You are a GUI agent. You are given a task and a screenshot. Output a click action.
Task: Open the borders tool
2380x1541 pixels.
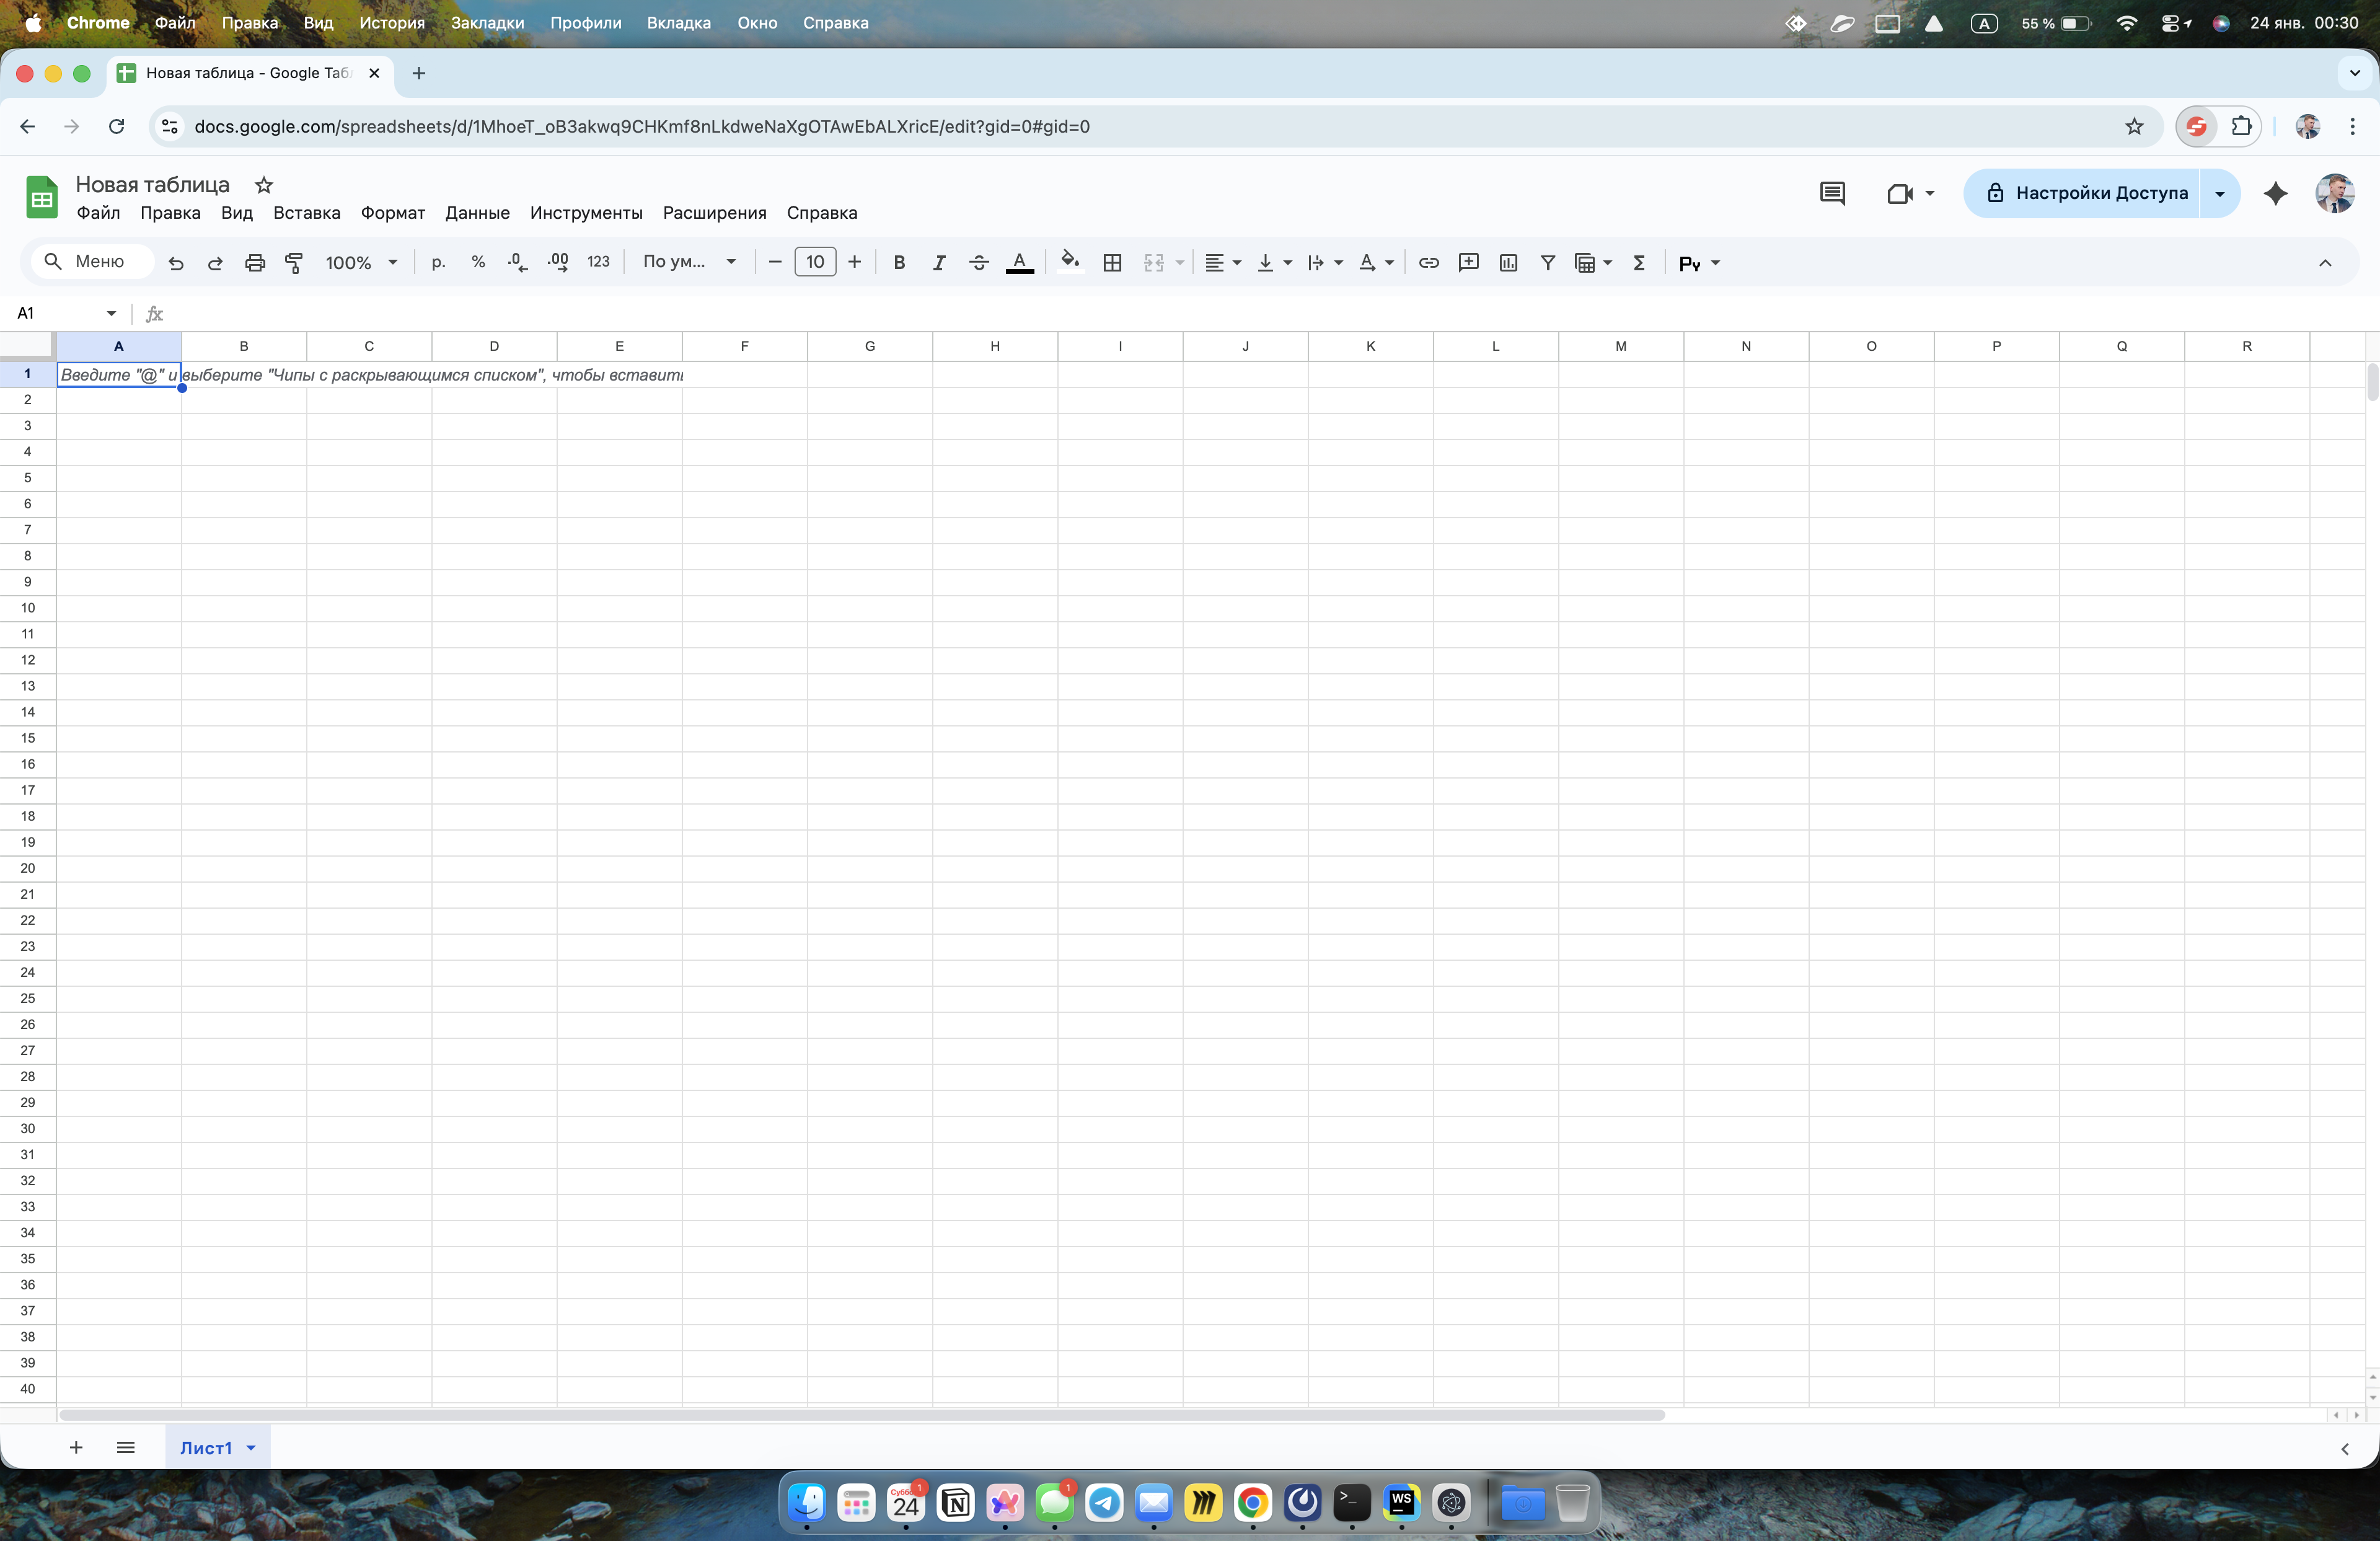tap(1112, 263)
